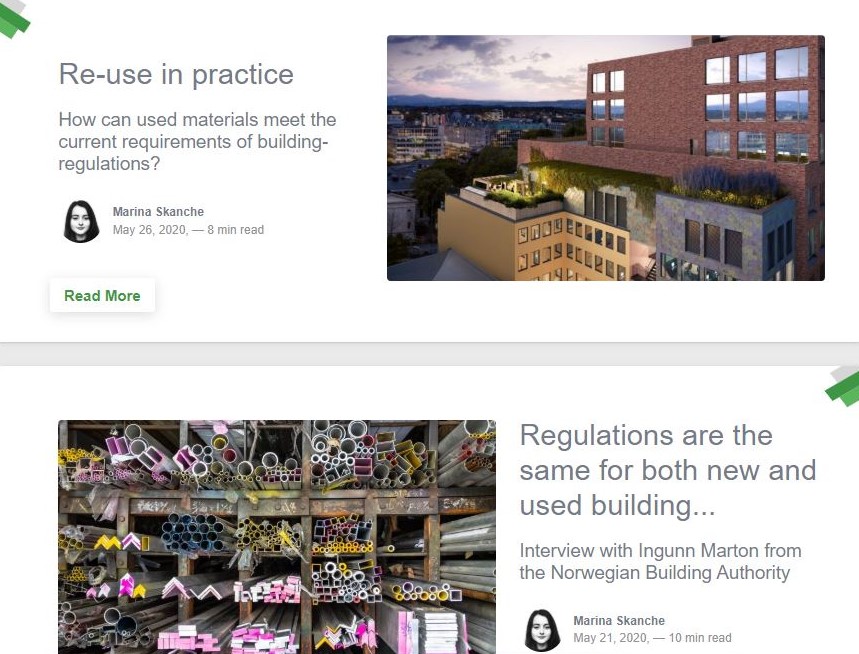Open the metal pipes storage photo
The width and height of the screenshot is (859, 654).
(277, 537)
